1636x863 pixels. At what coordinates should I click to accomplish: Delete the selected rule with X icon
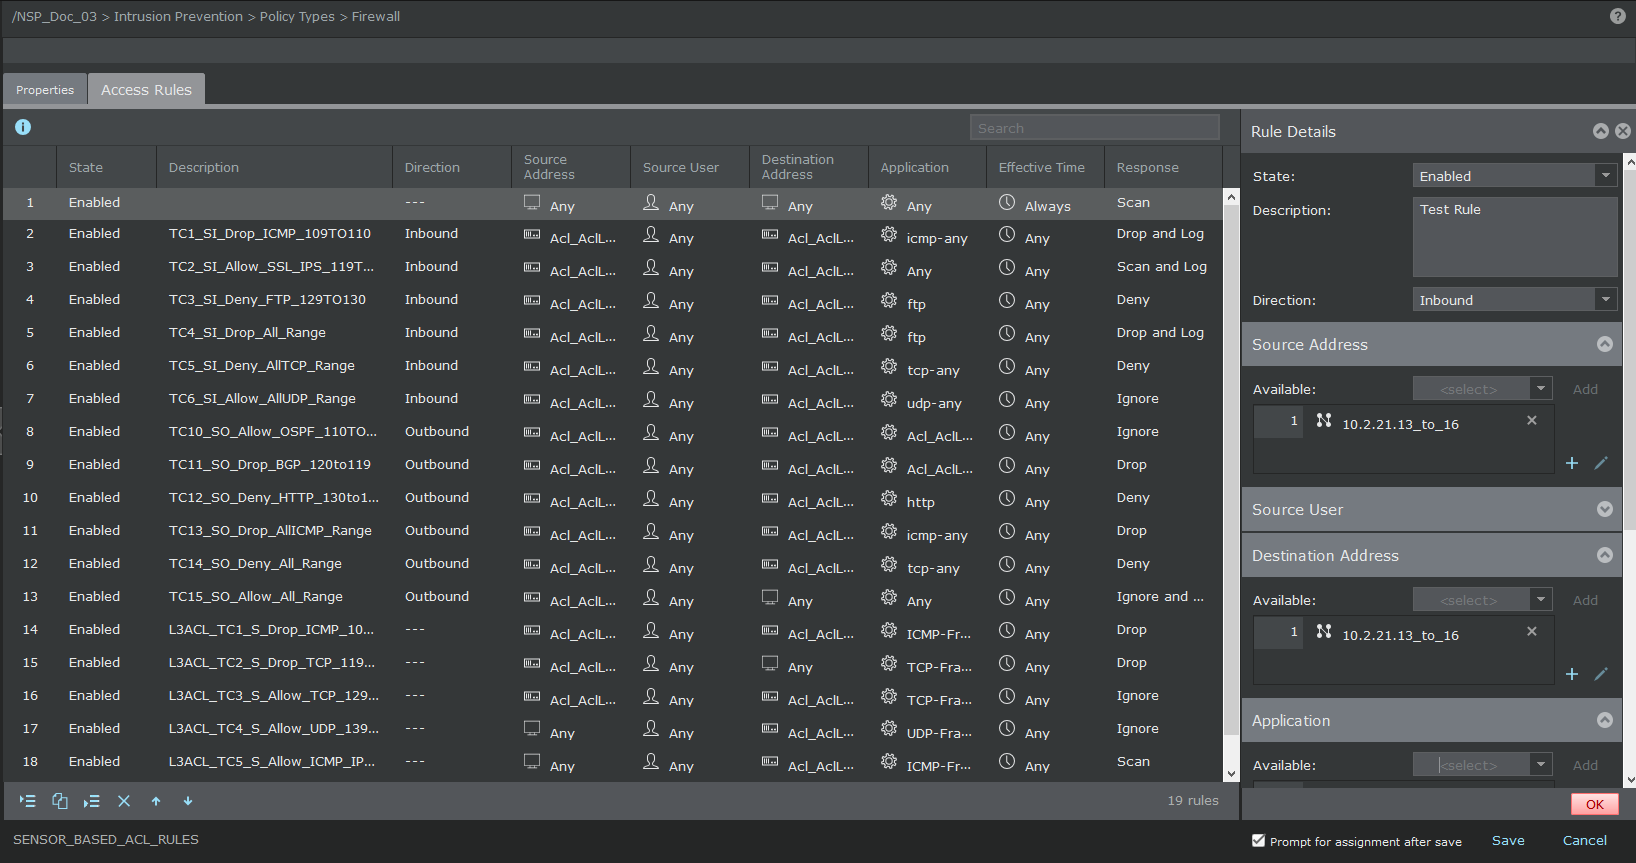(x=124, y=801)
